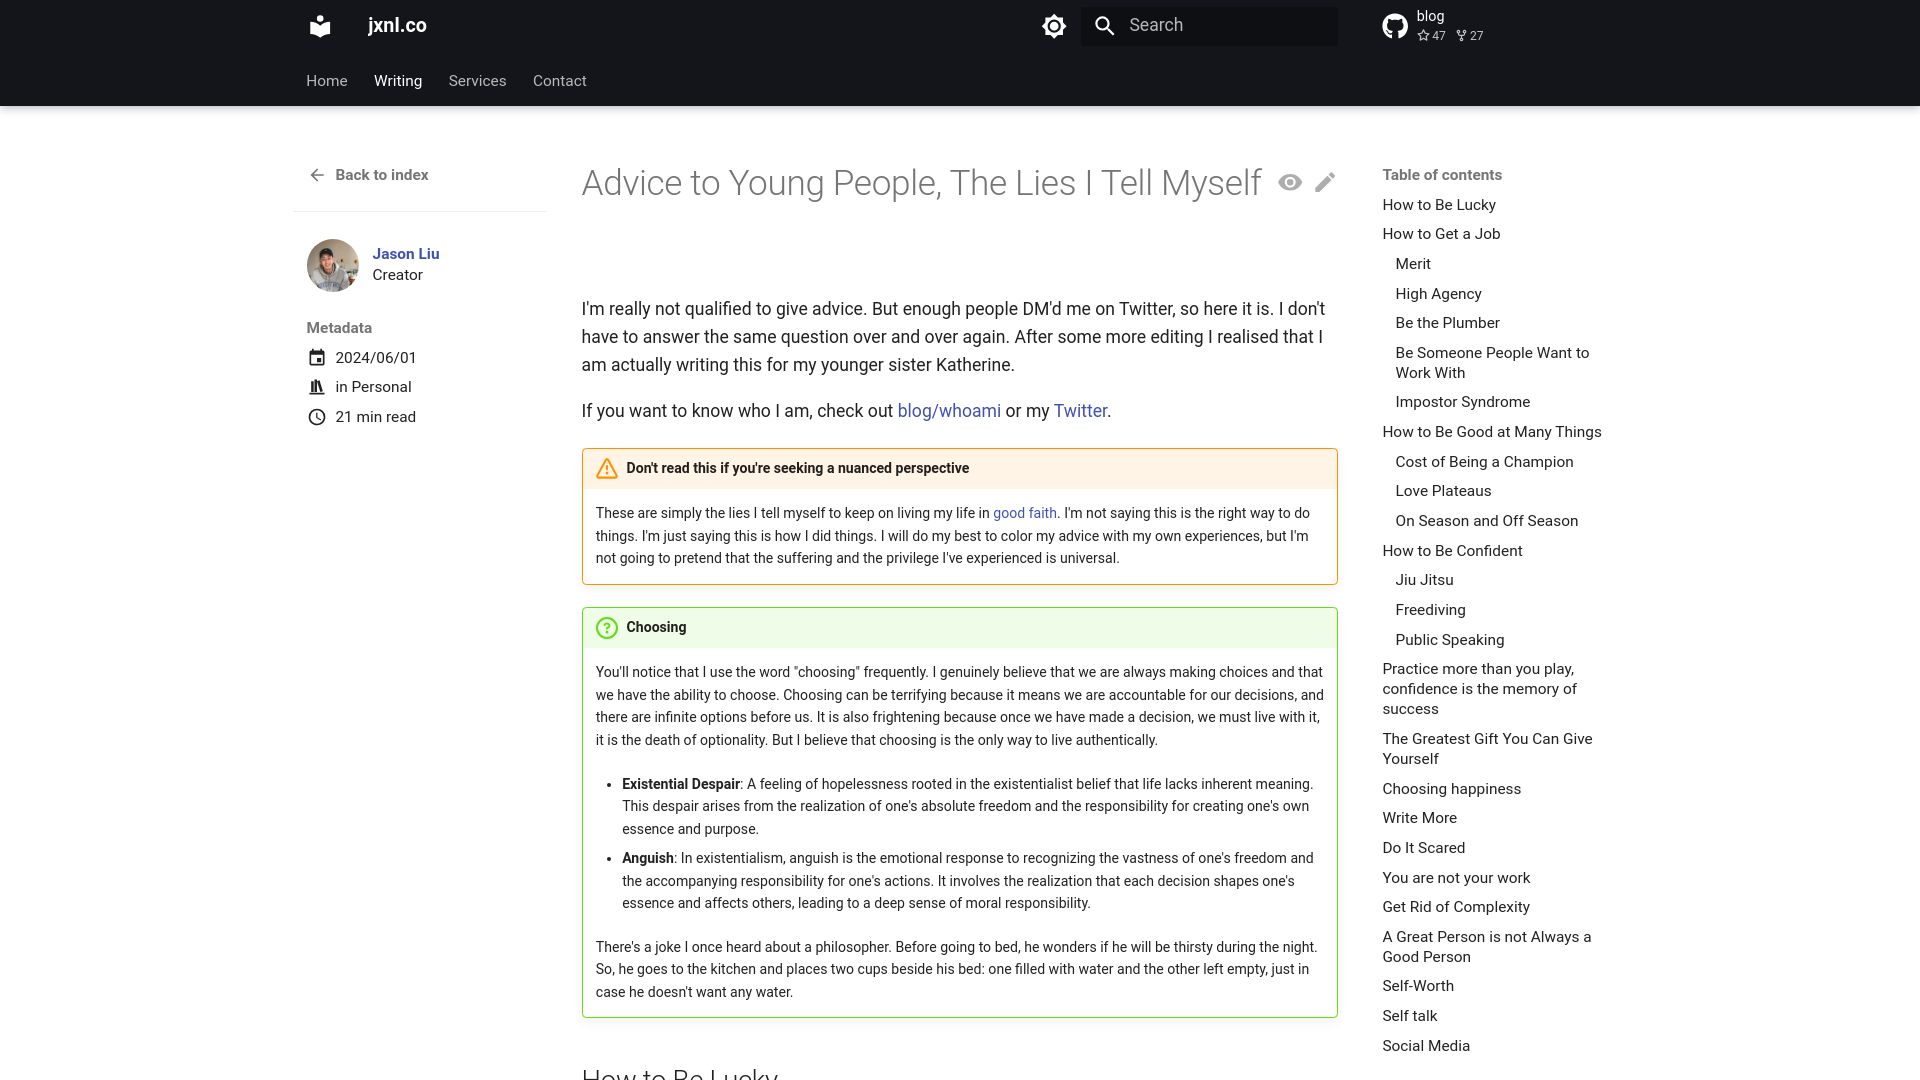Viewport: 1920px width, 1080px height.
Task: Focus the Search input field
Action: 1209,26
